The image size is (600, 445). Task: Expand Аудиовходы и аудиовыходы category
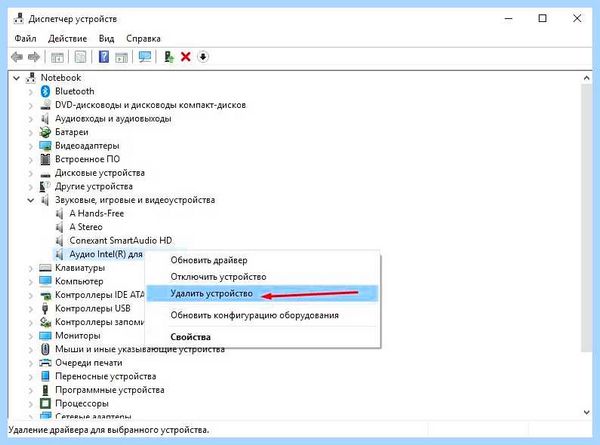(x=31, y=119)
